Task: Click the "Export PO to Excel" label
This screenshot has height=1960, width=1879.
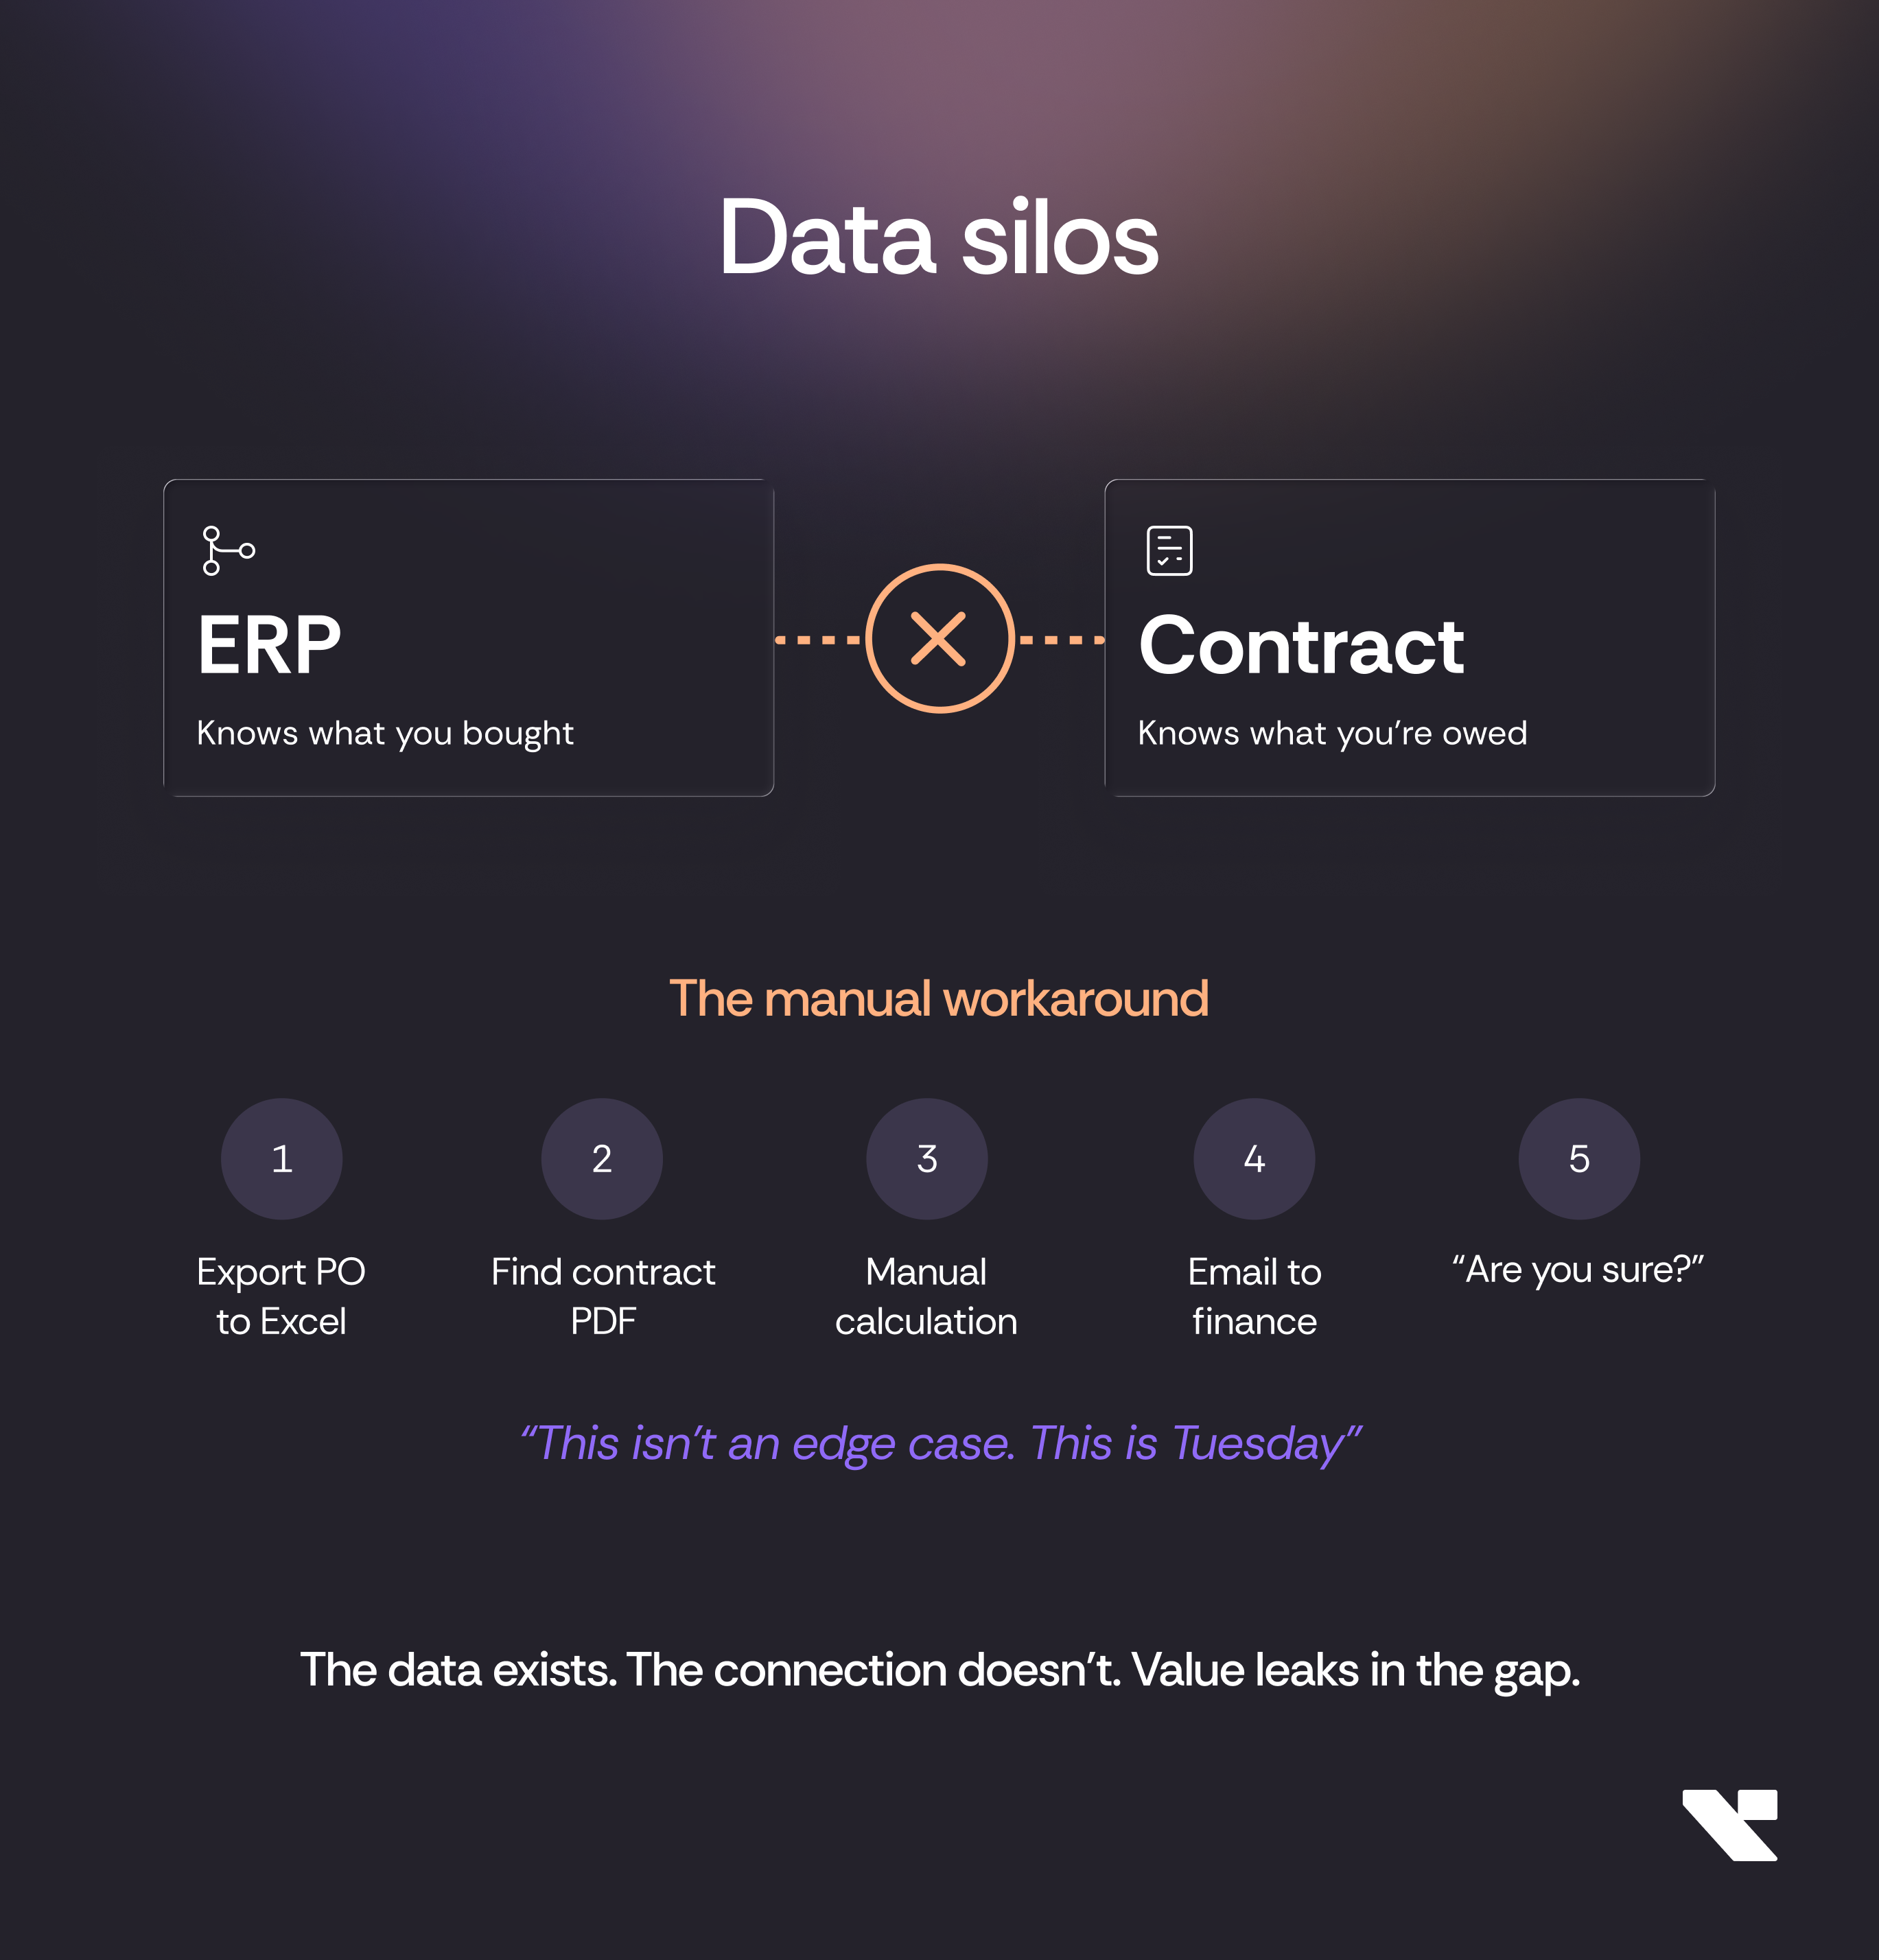Action: 282,1296
